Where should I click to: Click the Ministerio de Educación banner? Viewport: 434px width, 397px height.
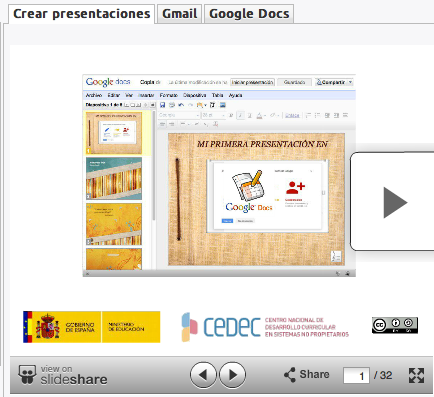[x=131, y=327]
